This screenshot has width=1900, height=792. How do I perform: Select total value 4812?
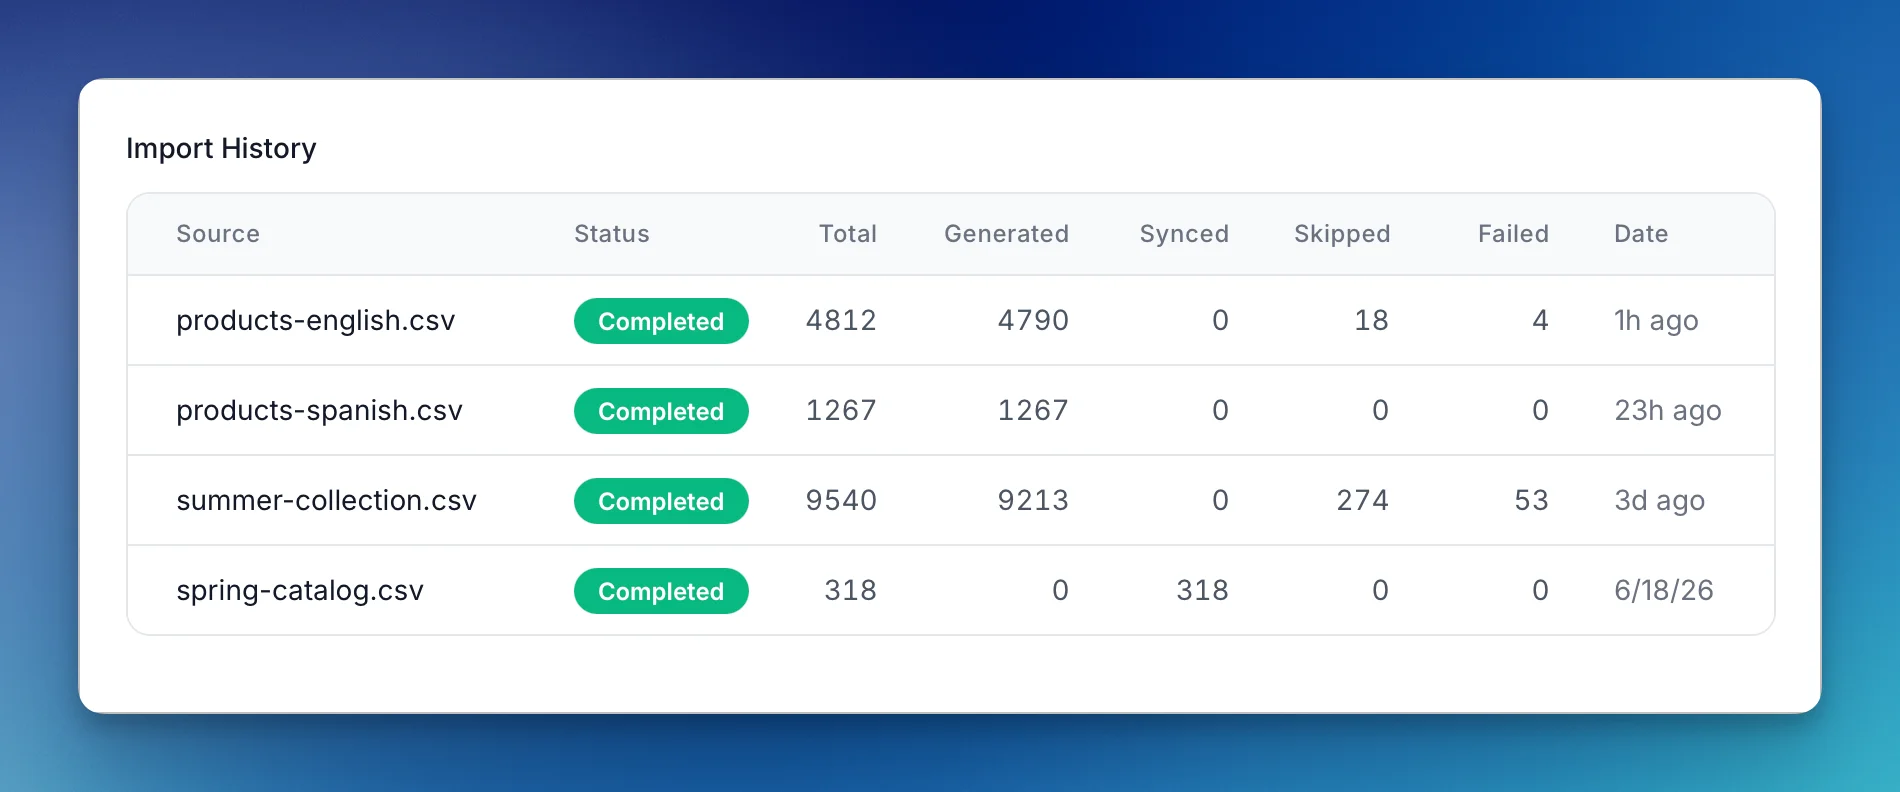click(841, 320)
